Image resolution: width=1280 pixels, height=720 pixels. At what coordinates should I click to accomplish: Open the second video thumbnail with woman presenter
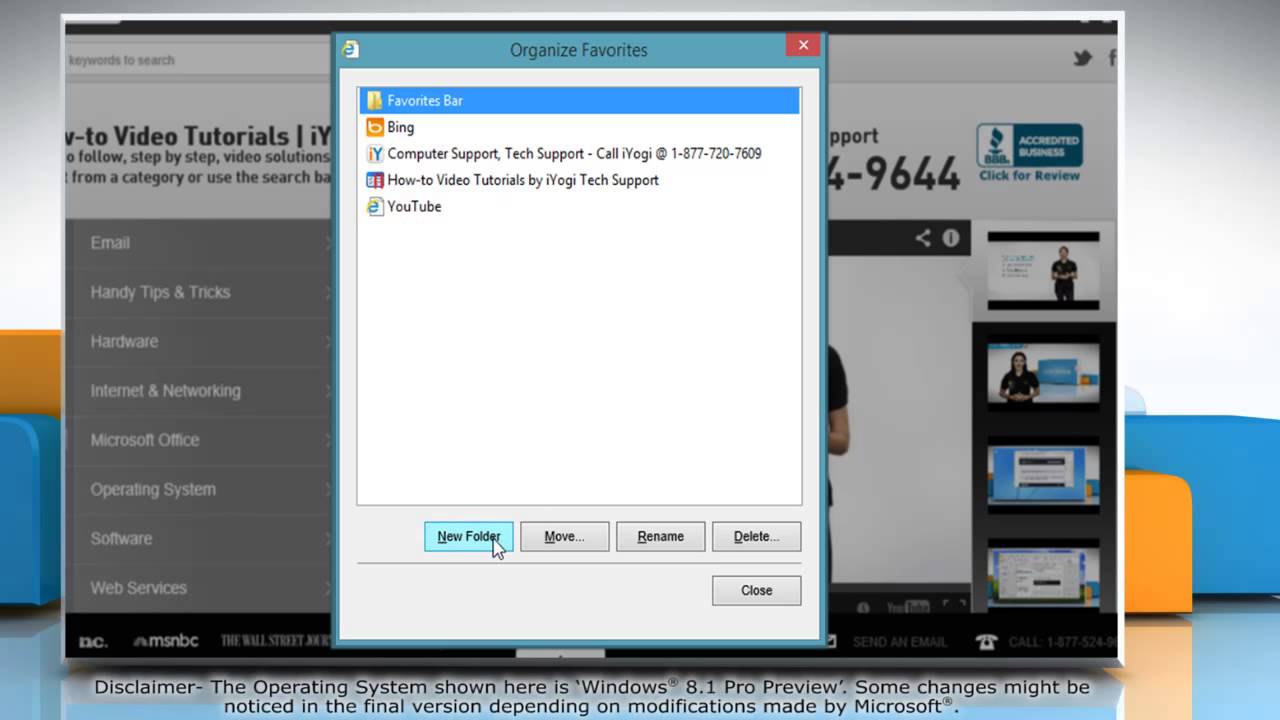click(x=1043, y=374)
